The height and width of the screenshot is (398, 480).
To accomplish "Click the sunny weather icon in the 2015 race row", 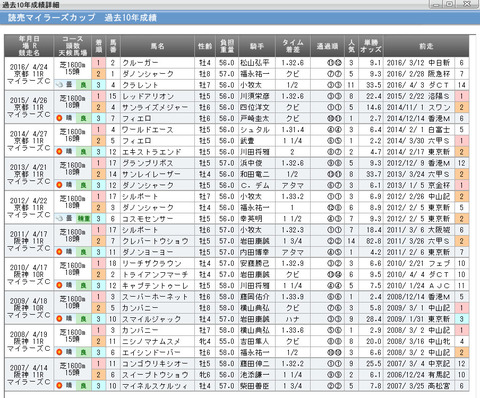I will pyautogui.click(x=60, y=118).
